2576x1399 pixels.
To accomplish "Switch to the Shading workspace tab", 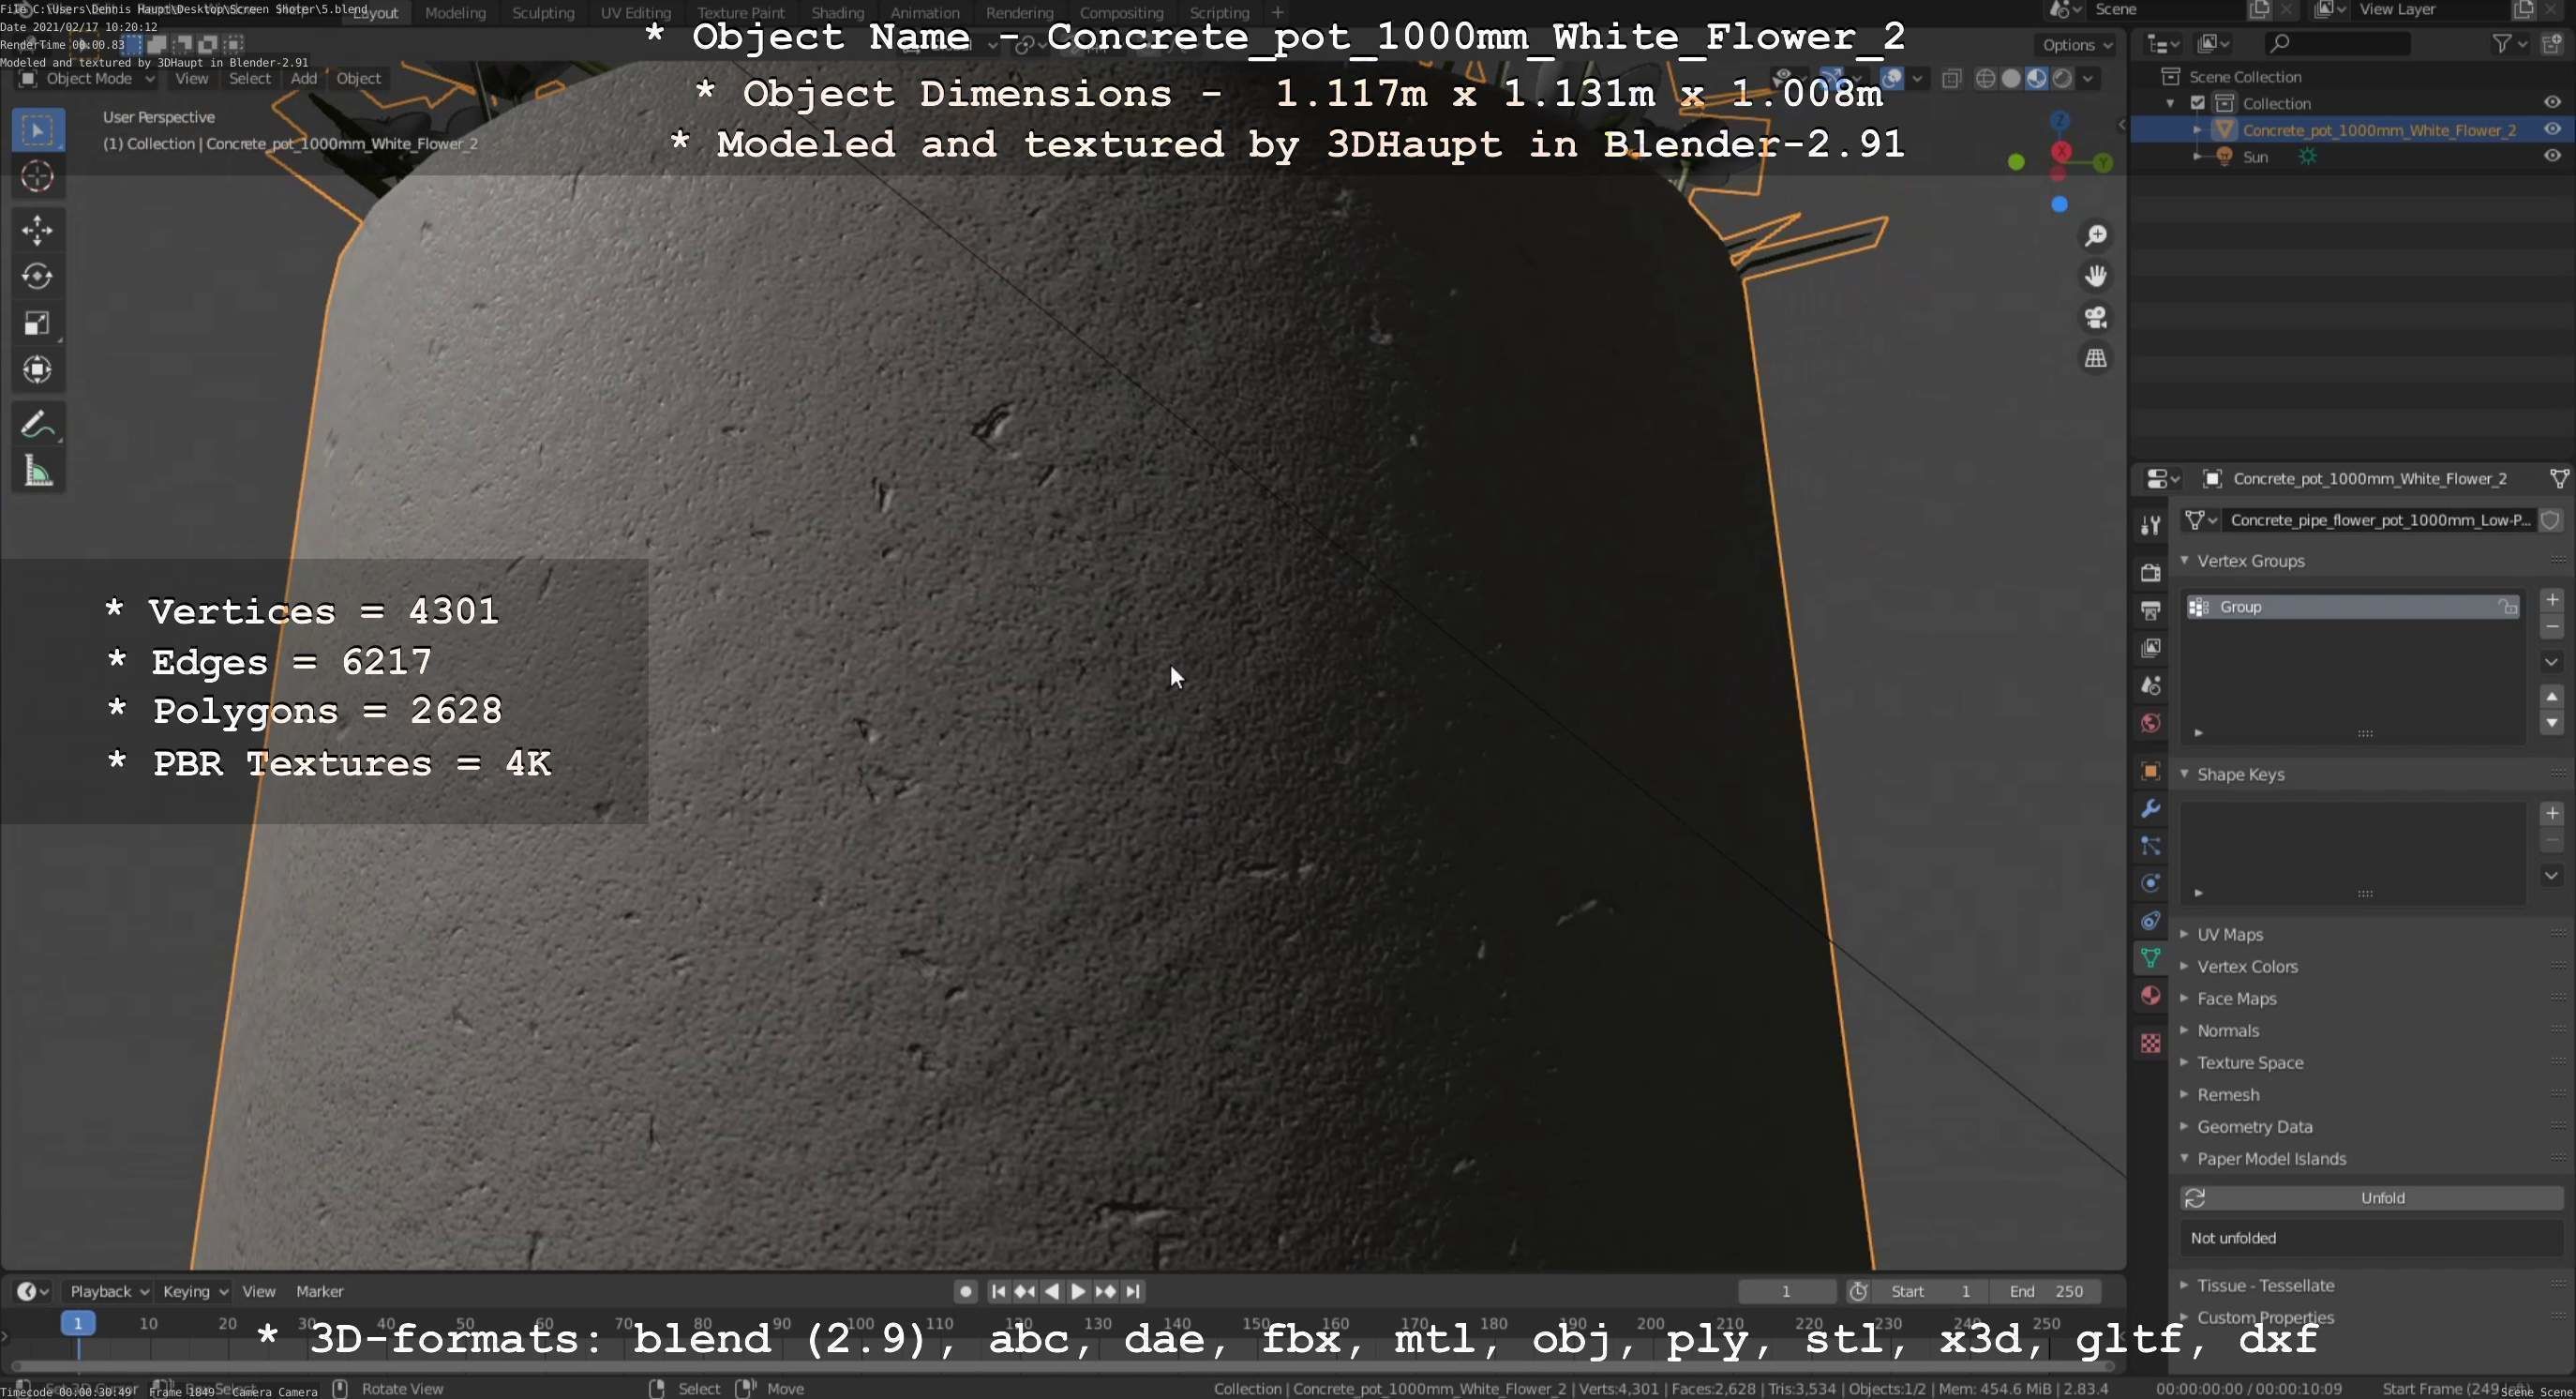I will point(837,13).
